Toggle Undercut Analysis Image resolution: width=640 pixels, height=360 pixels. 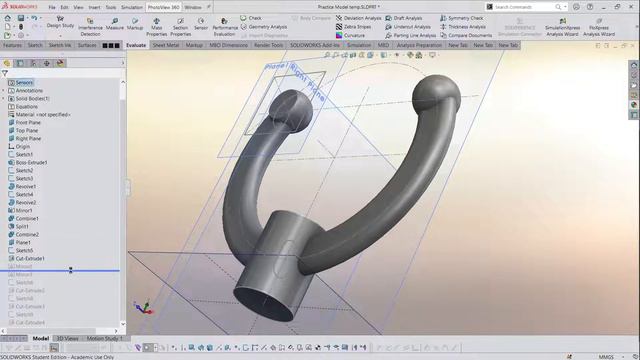(x=408, y=27)
